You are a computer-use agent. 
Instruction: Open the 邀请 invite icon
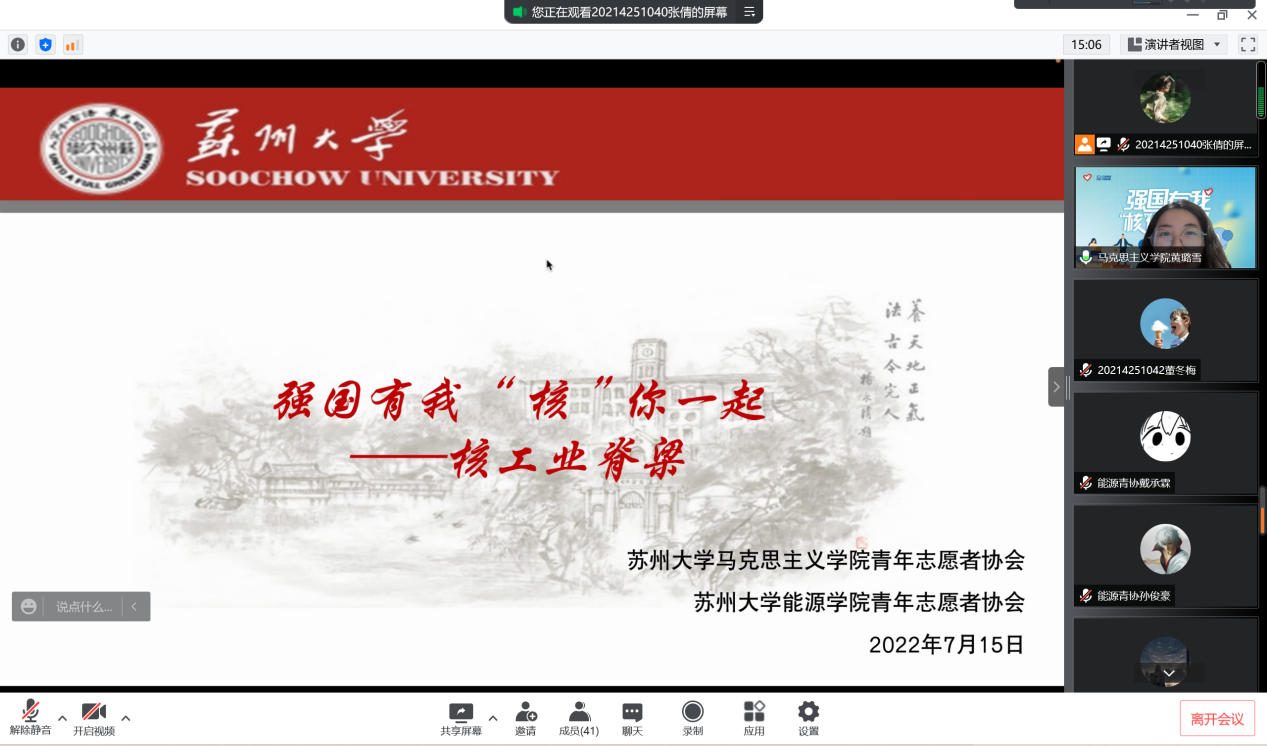pyautogui.click(x=525, y=718)
